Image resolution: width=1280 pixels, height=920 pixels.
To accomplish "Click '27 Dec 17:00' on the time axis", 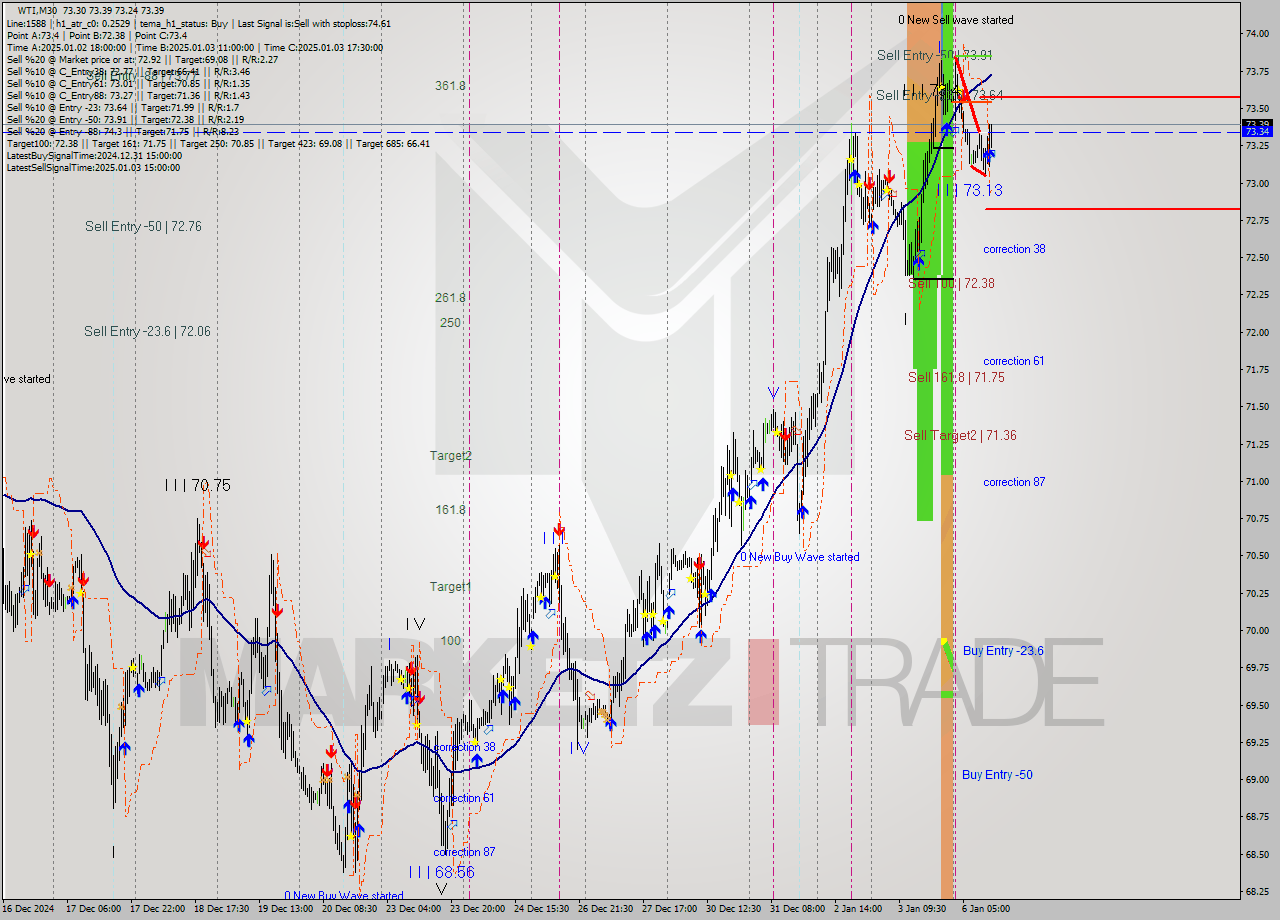I will [x=669, y=909].
